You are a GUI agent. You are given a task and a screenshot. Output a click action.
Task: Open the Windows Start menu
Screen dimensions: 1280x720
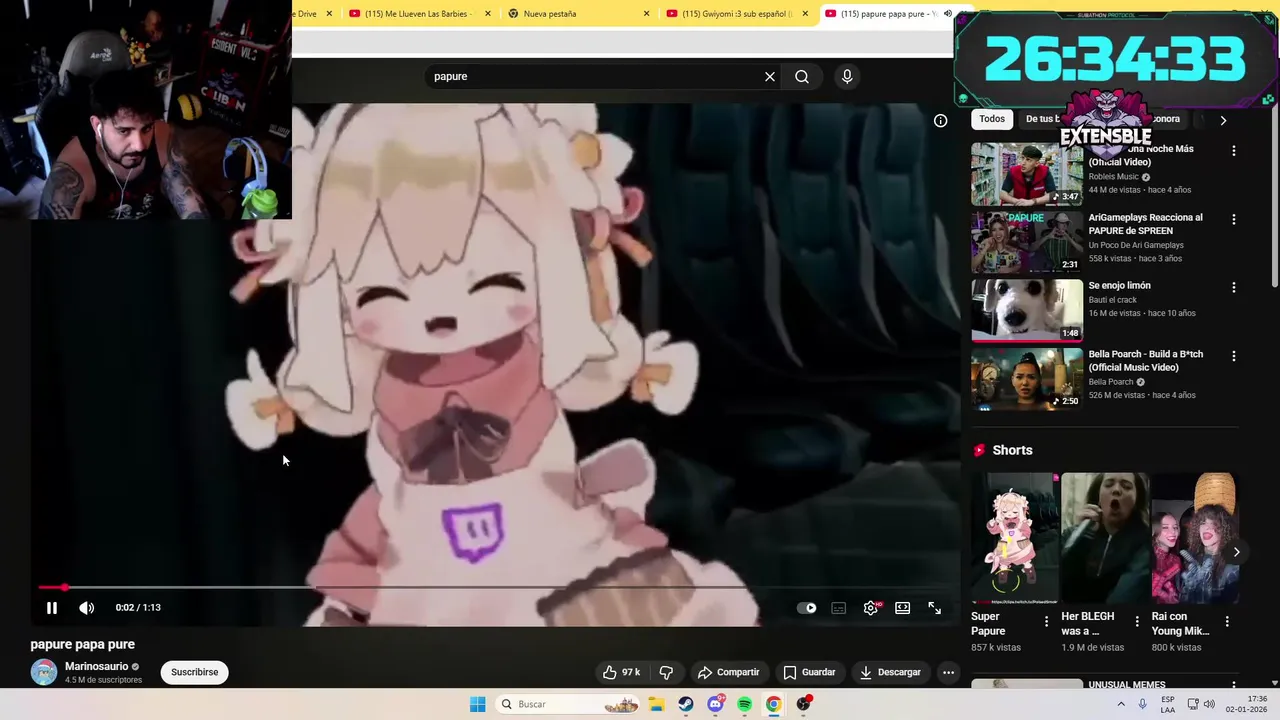coord(478,704)
